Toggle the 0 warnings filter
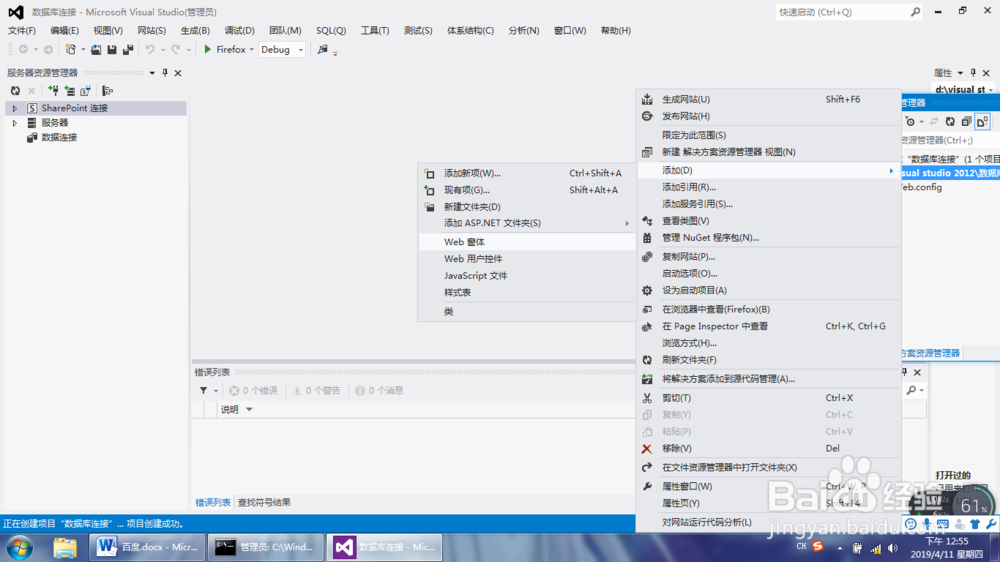 pyautogui.click(x=316, y=390)
